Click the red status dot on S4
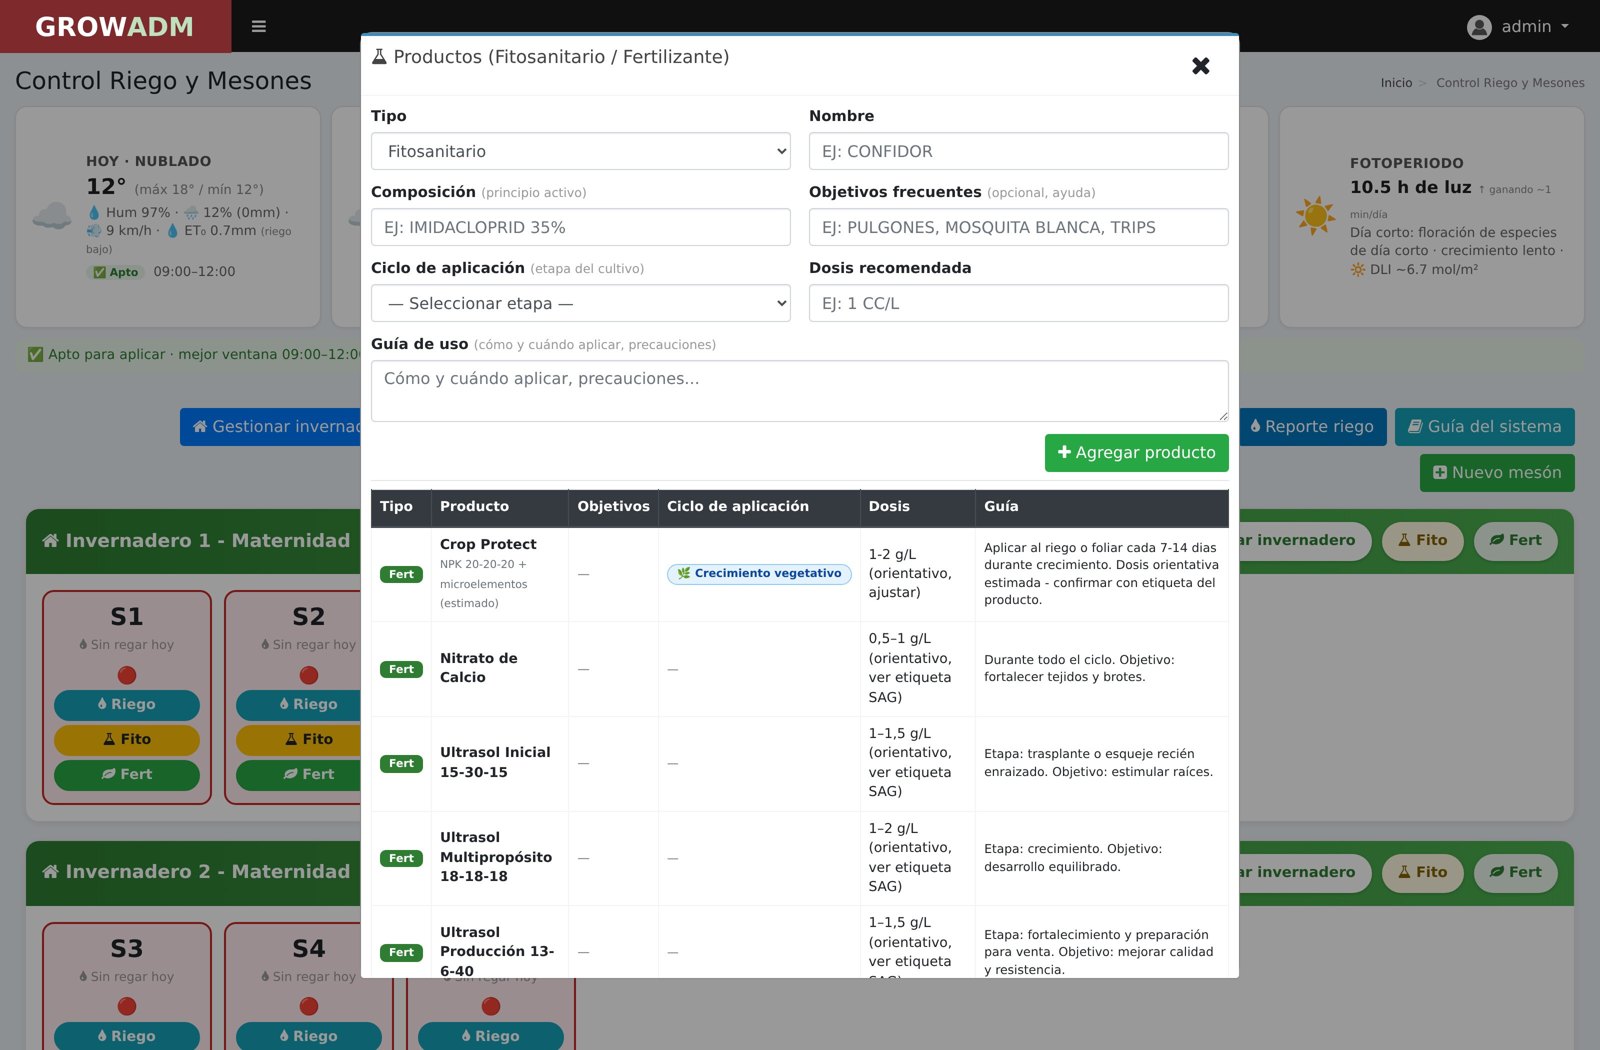The width and height of the screenshot is (1600, 1050). [309, 1006]
